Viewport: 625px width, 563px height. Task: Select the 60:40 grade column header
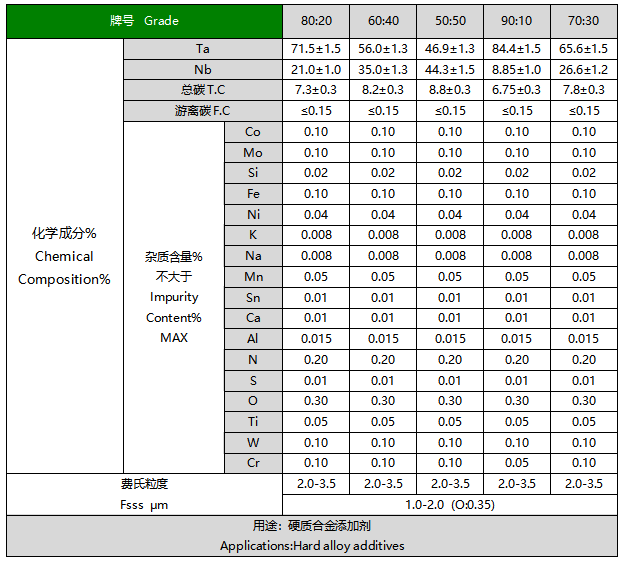[383, 21]
